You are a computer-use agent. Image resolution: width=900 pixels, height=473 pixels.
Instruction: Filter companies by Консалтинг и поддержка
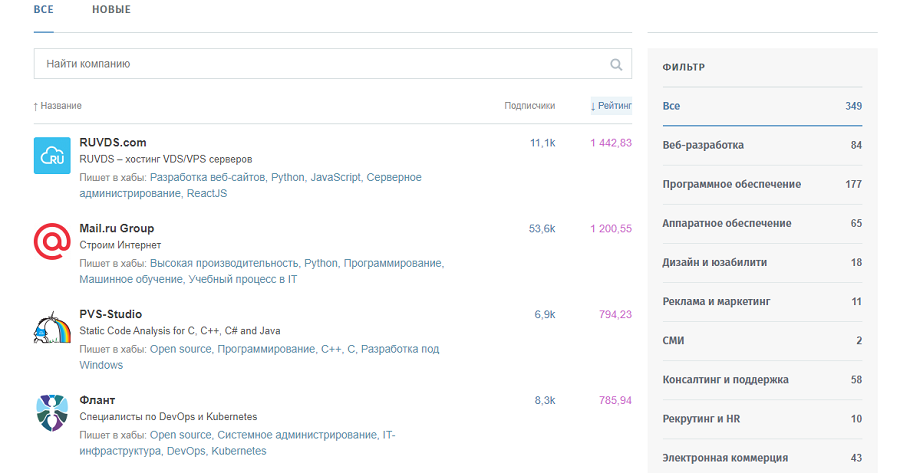coord(762,379)
